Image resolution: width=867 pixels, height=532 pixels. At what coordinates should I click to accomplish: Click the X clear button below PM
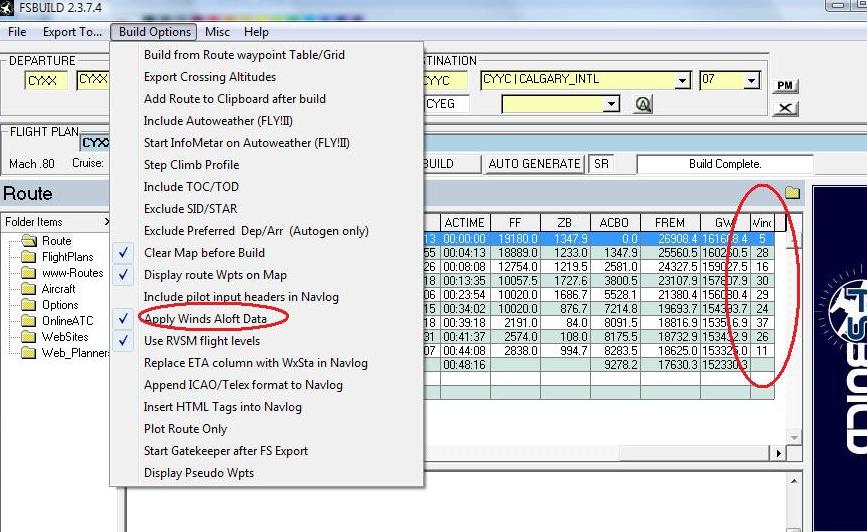(x=785, y=108)
